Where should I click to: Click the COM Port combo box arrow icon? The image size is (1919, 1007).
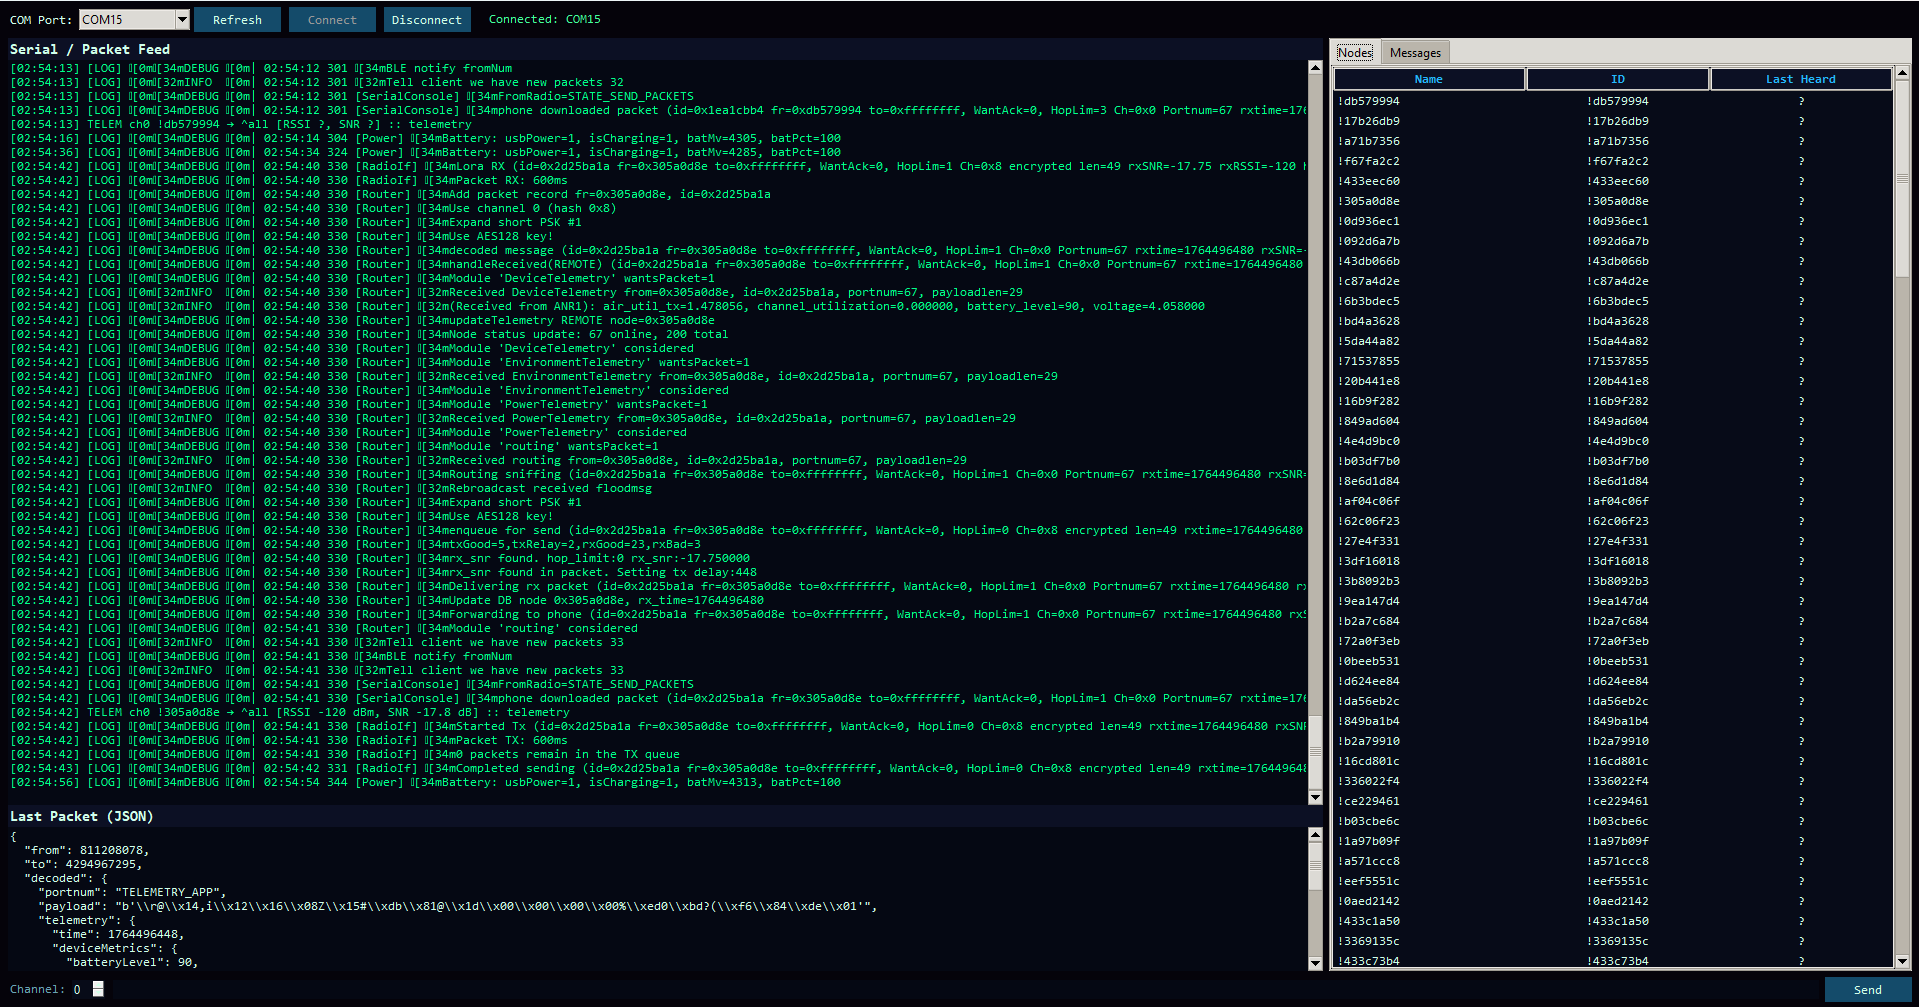(181, 18)
